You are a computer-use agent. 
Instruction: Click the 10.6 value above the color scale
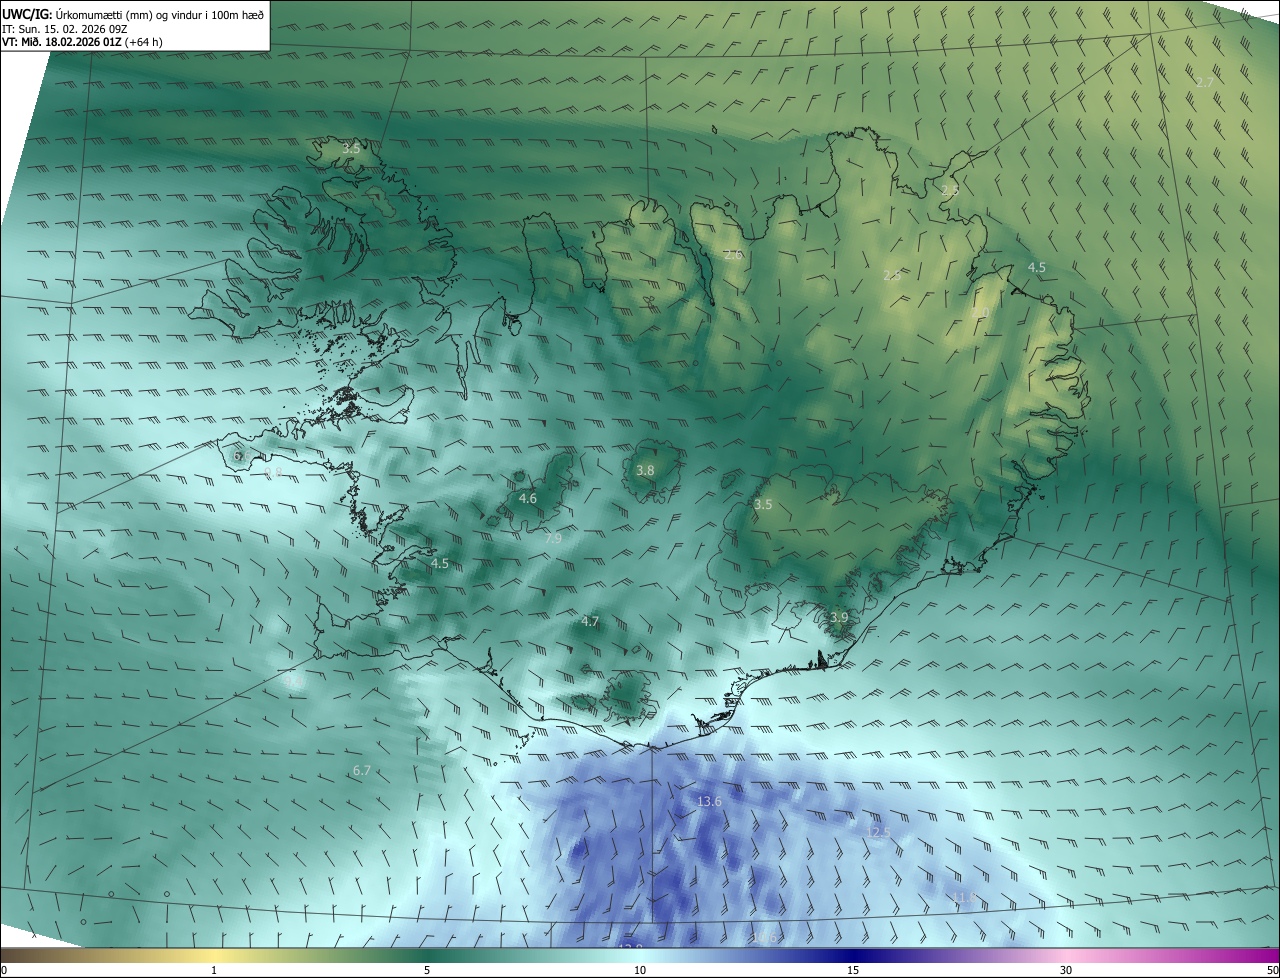[x=764, y=937]
